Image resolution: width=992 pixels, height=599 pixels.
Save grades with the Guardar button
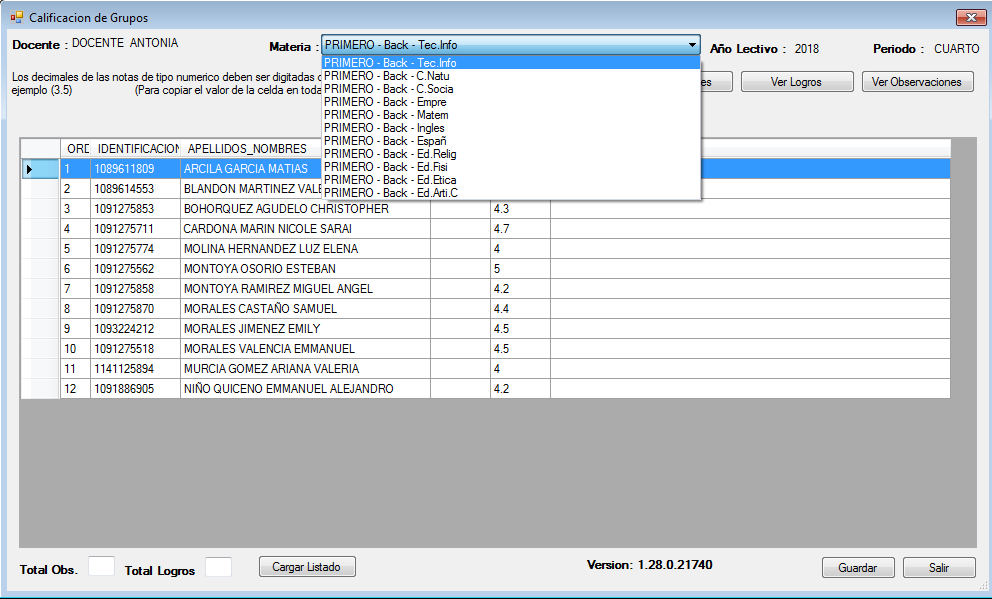pyautogui.click(x=857, y=567)
